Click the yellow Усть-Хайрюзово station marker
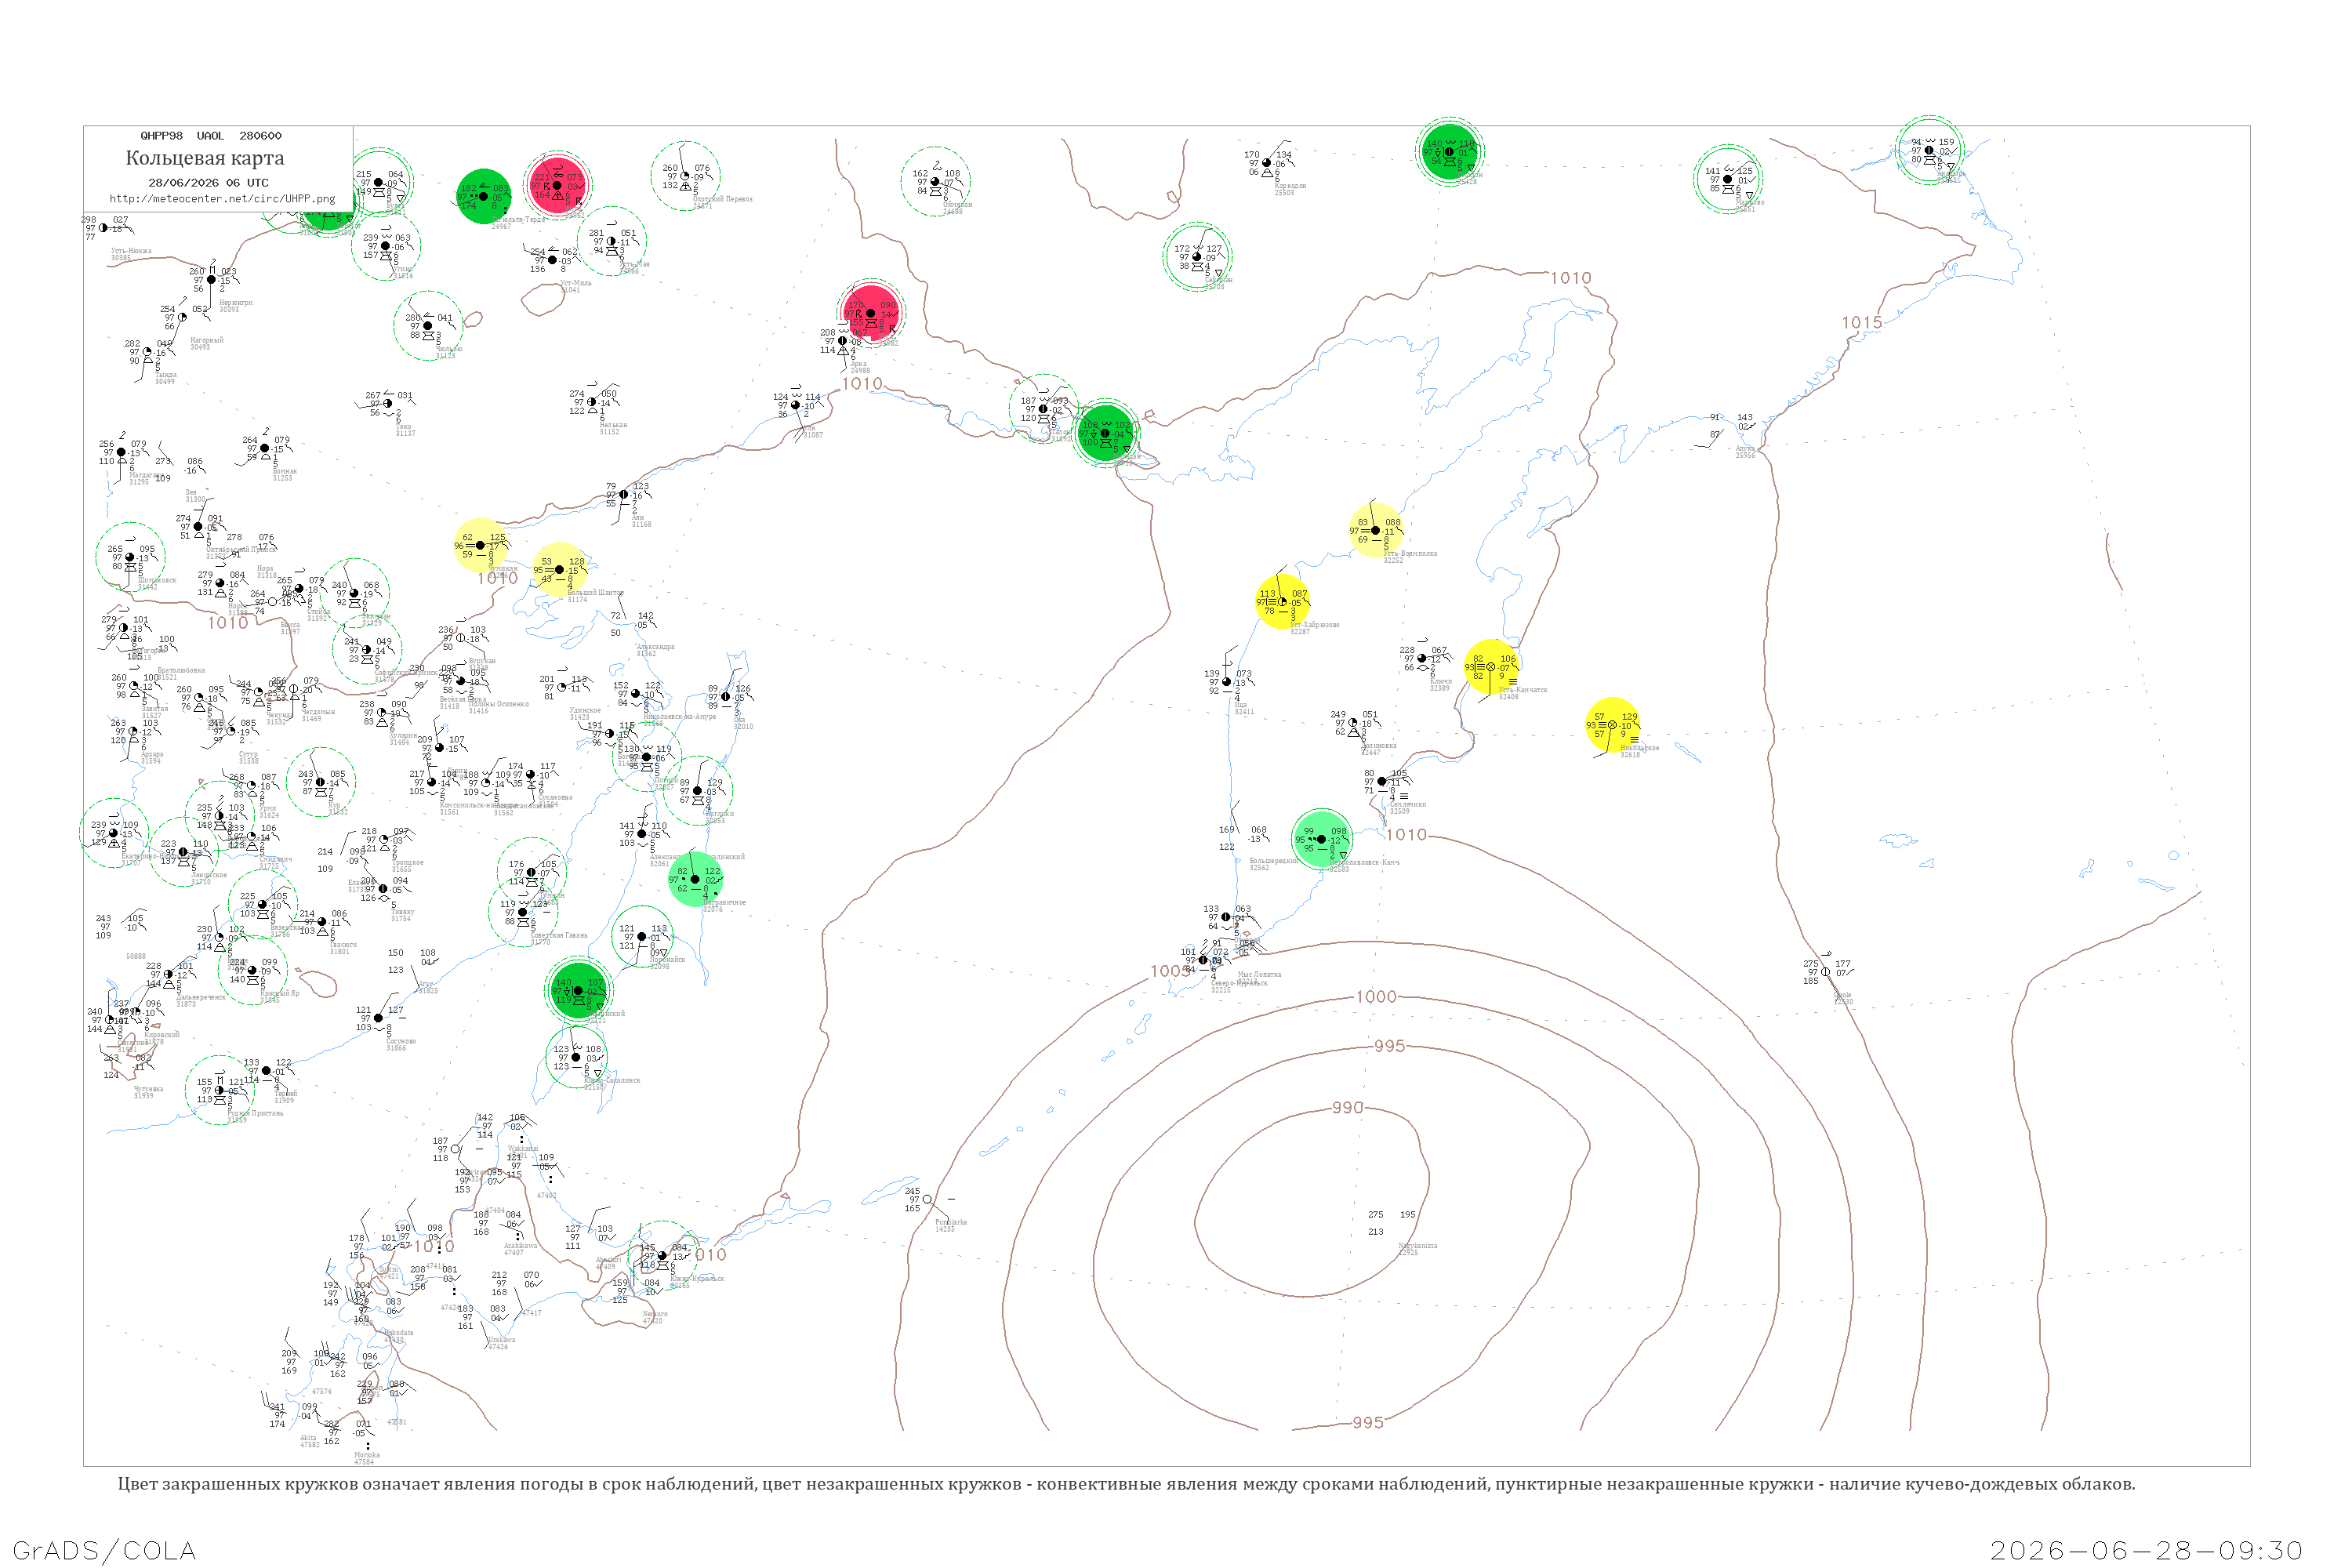The height and width of the screenshot is (1568, 2352). coord(1282,602)
